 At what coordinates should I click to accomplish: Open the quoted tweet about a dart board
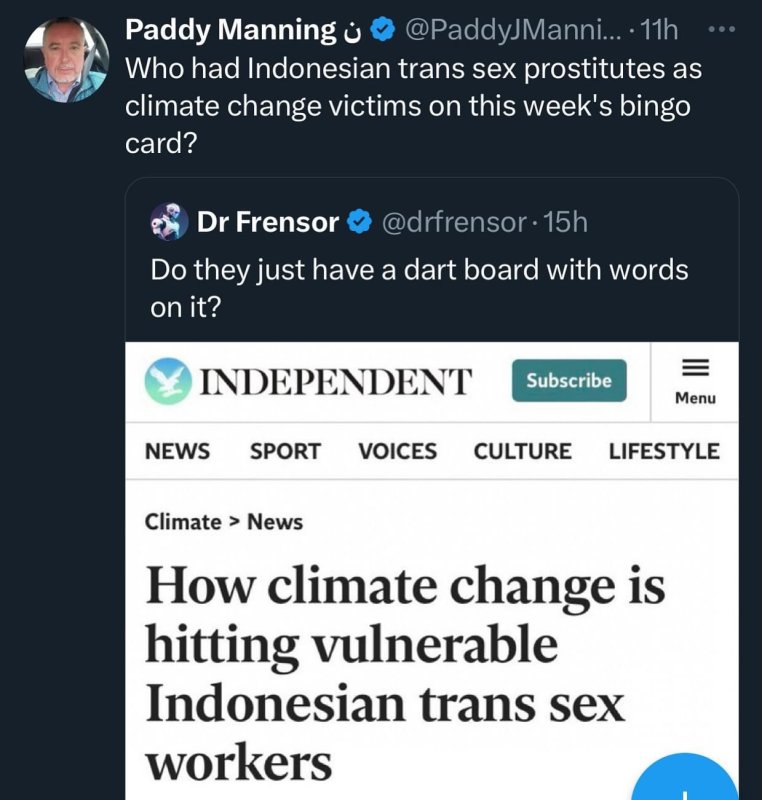pyautogui.click(x=419, y=287)
